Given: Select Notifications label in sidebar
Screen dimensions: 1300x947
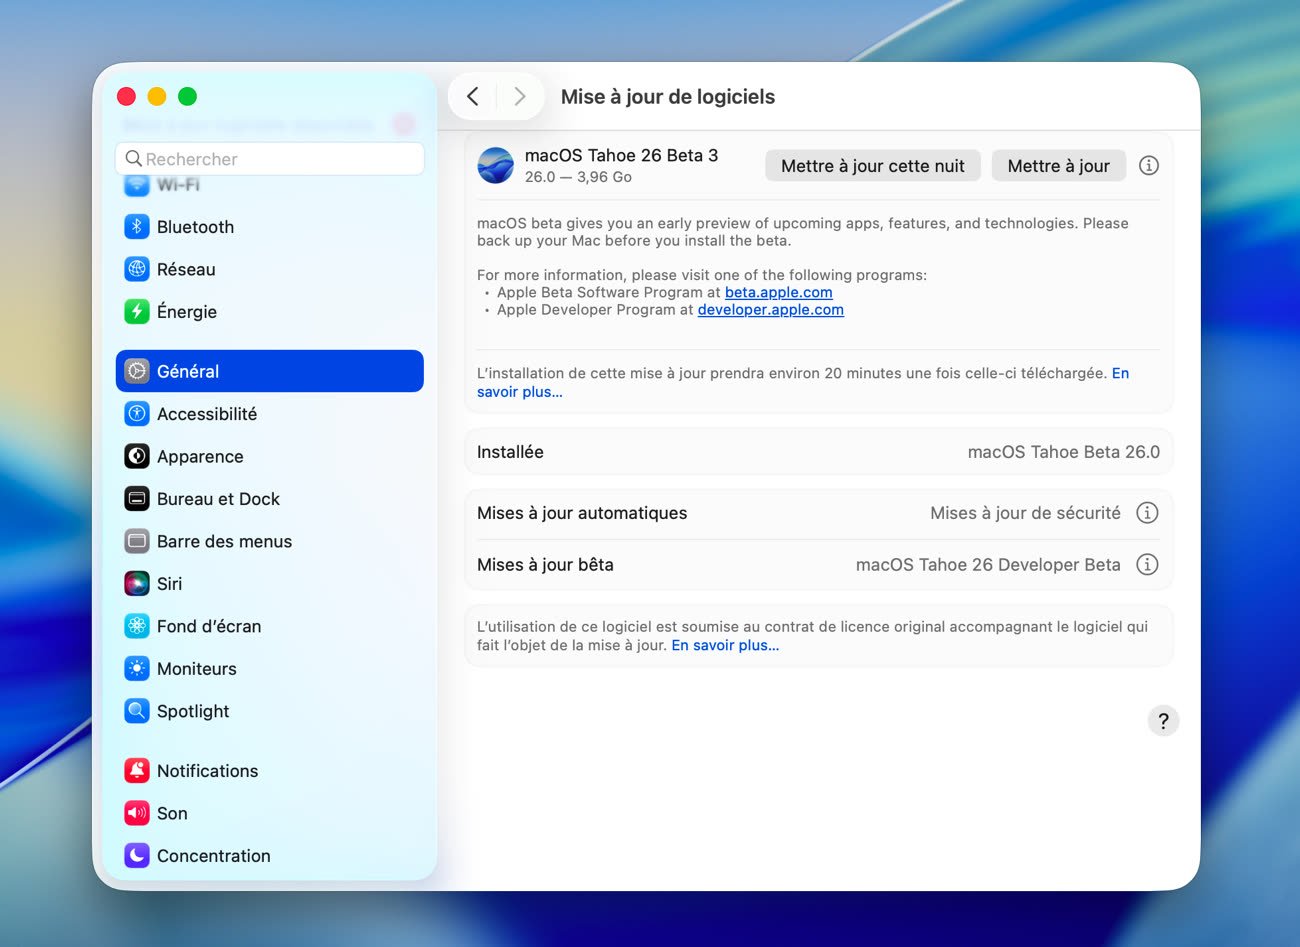Looking at the screenshot, I should 207,771.
